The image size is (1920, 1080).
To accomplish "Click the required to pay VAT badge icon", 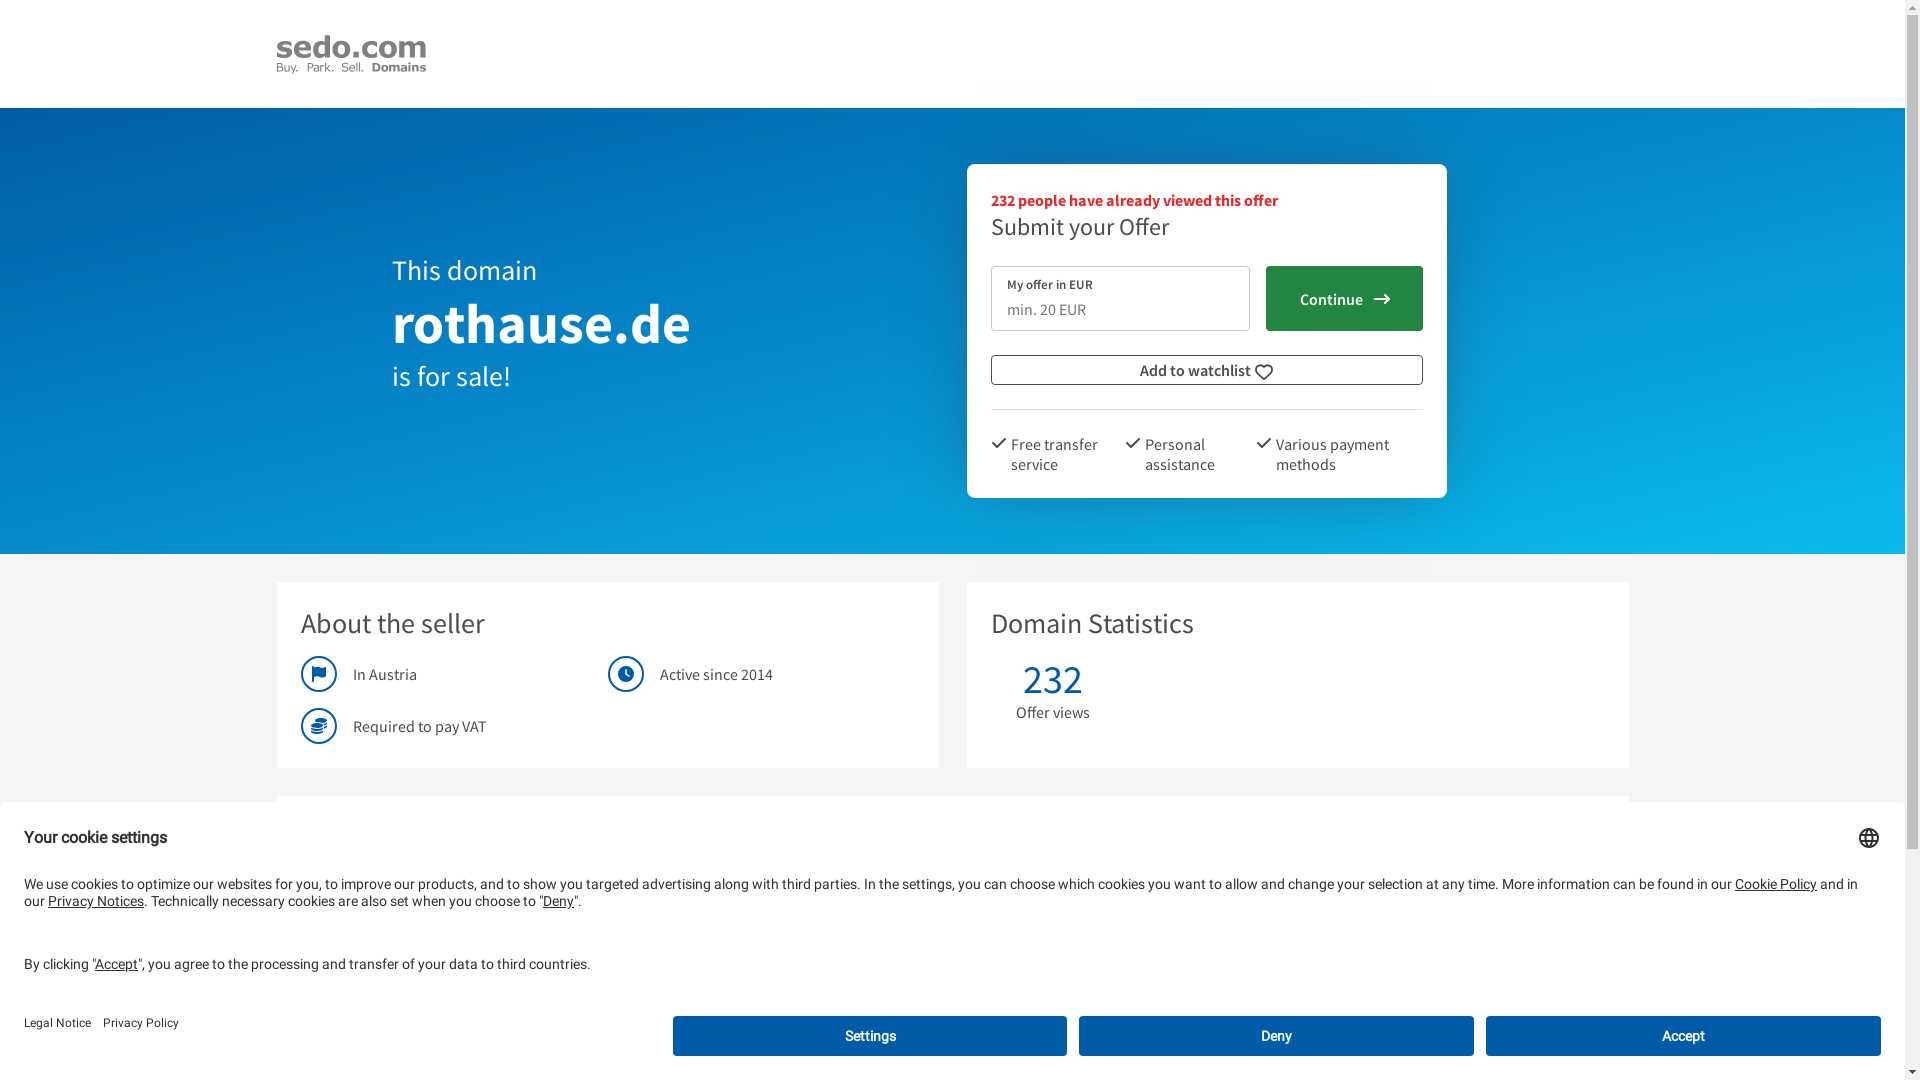I will coord(318,727).
